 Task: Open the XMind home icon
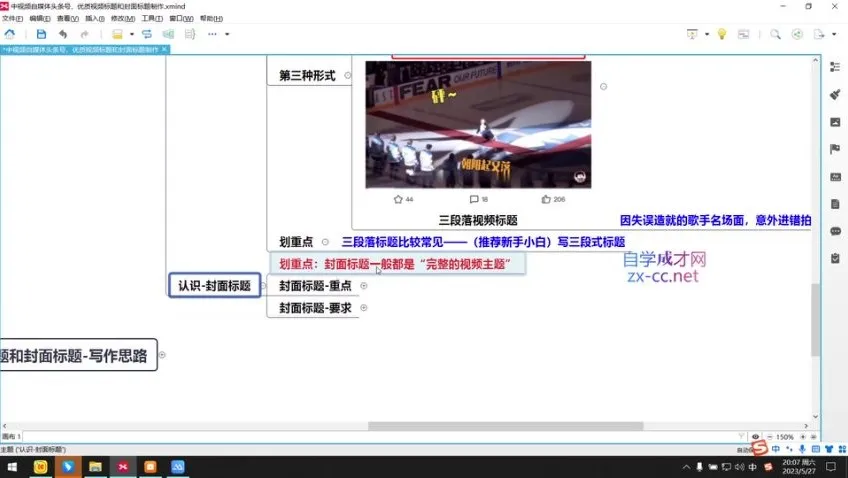pos(10,34)
